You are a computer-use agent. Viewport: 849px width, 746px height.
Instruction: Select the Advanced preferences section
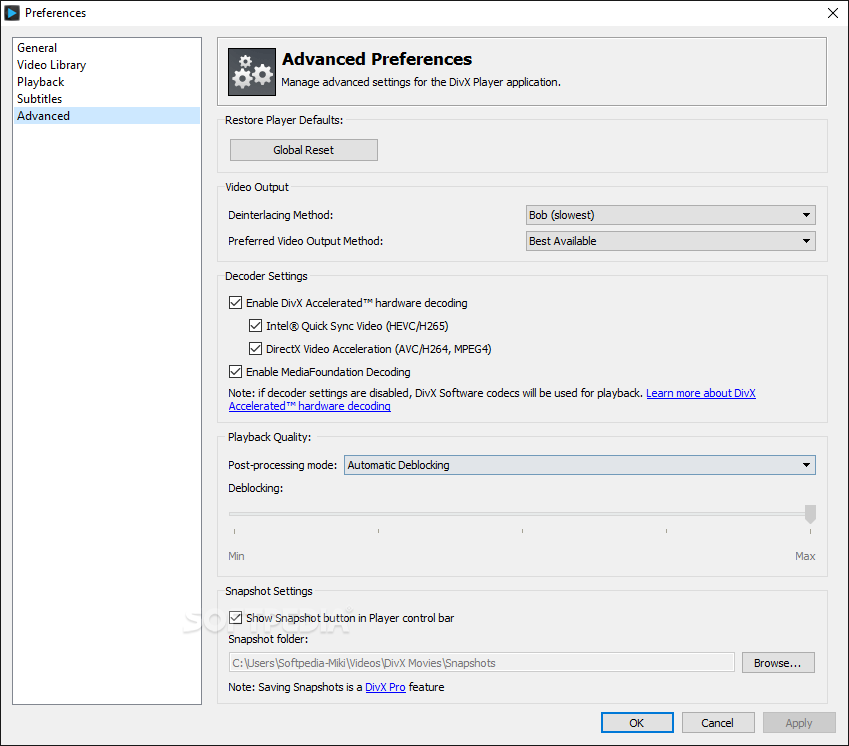click(x=107, y=116)
